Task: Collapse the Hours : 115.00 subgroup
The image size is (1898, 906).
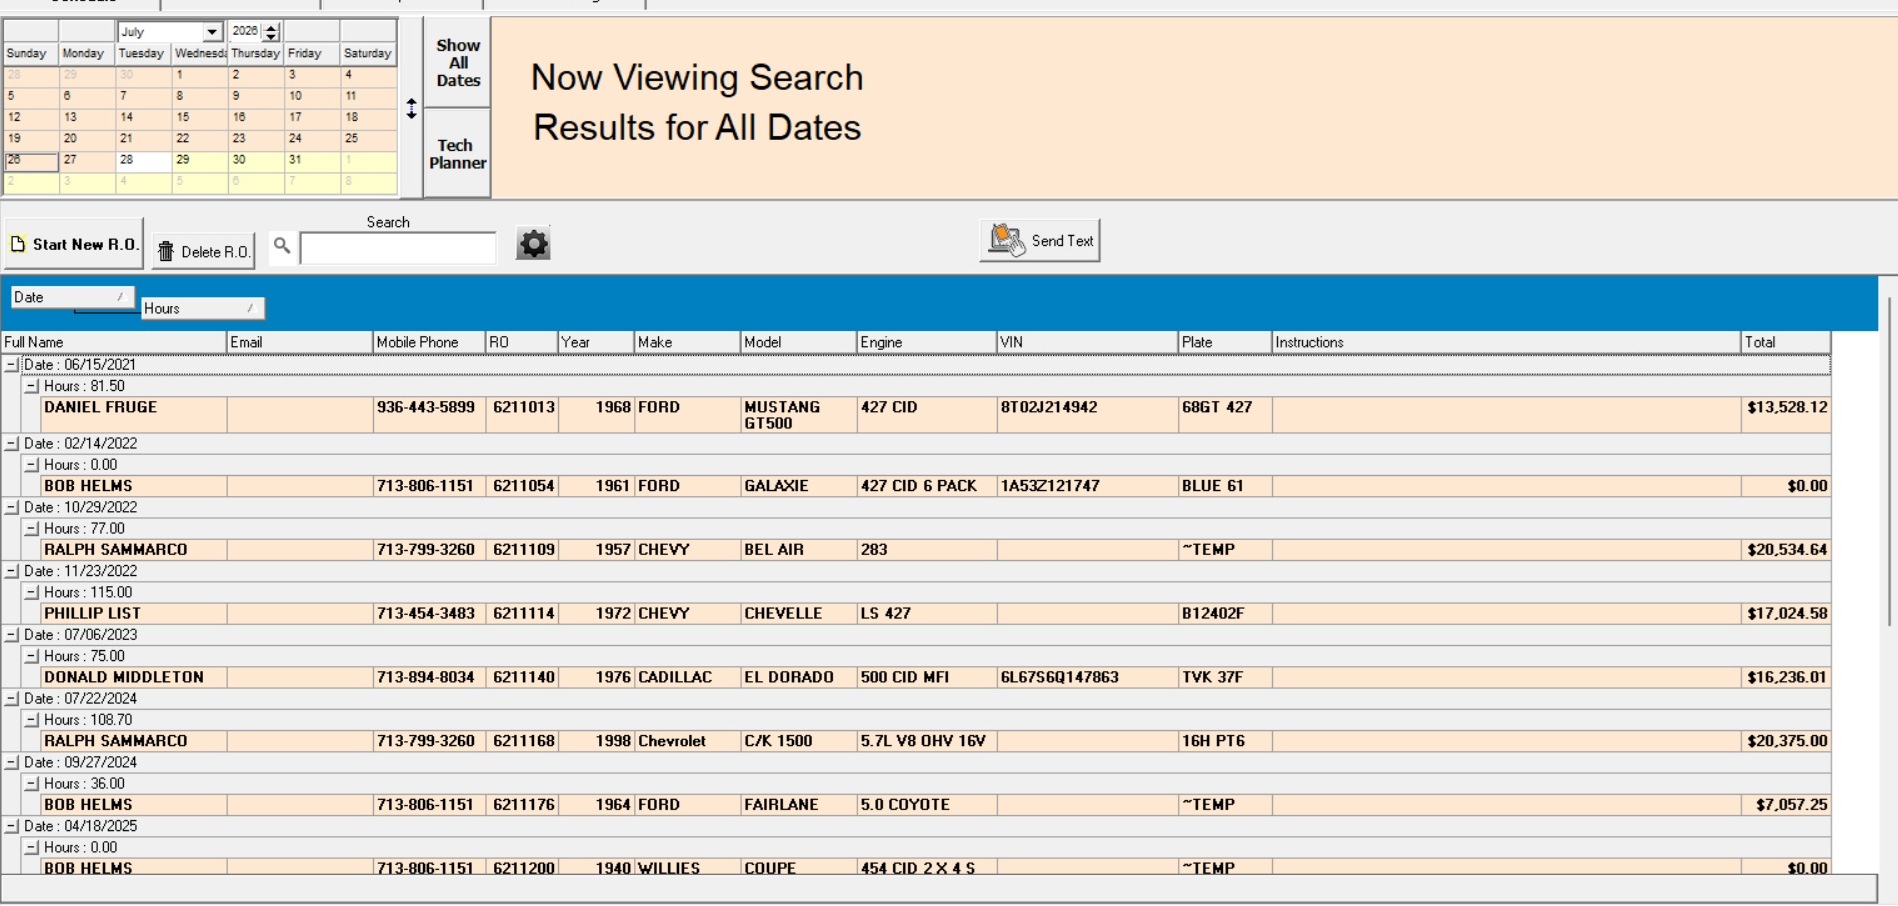Action: point(32,592)
